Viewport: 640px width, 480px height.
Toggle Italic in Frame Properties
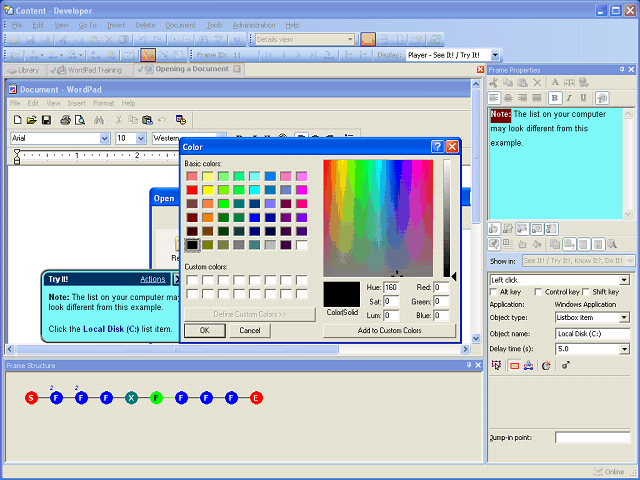[569, 98]
